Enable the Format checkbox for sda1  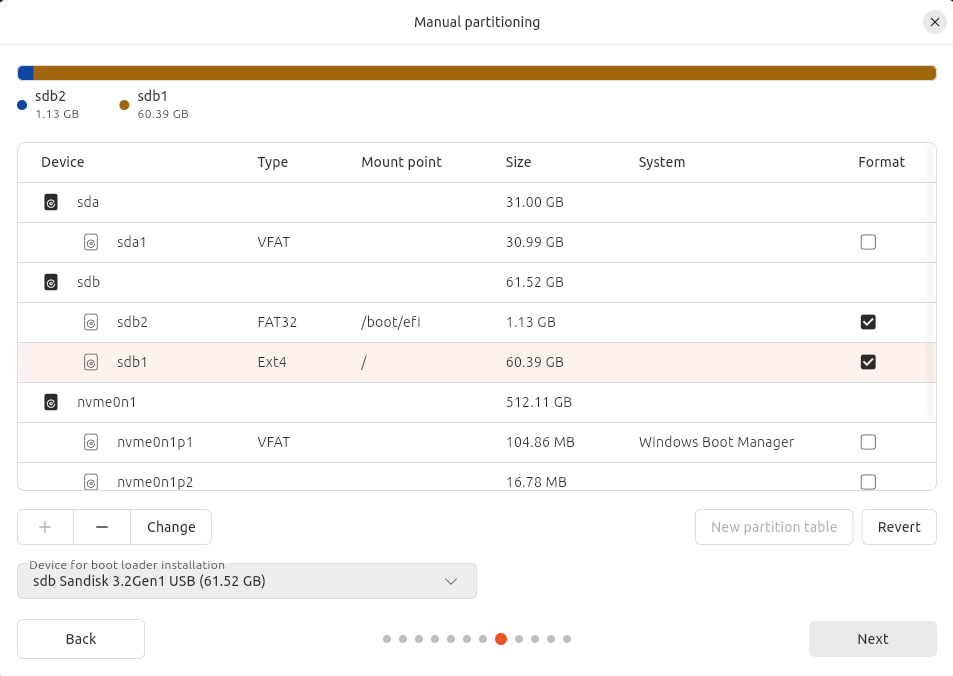(x=868, y=242)
